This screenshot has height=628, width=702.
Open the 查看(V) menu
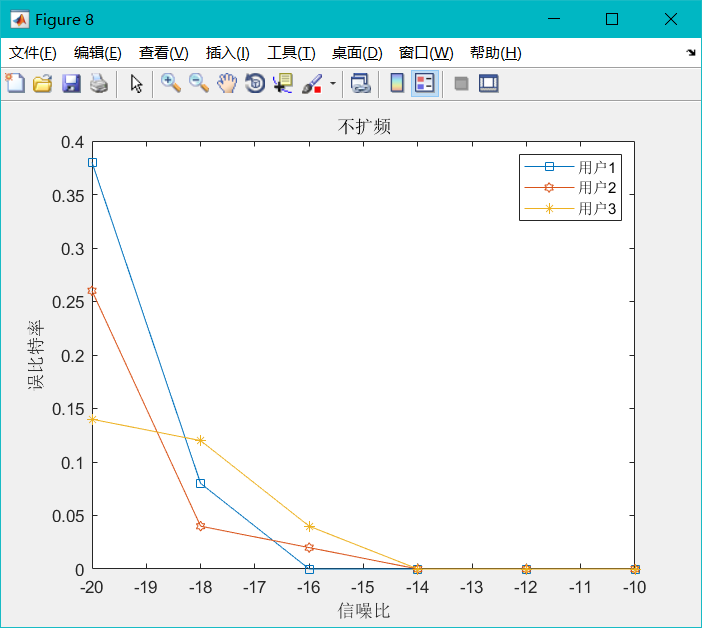point(163,53)
